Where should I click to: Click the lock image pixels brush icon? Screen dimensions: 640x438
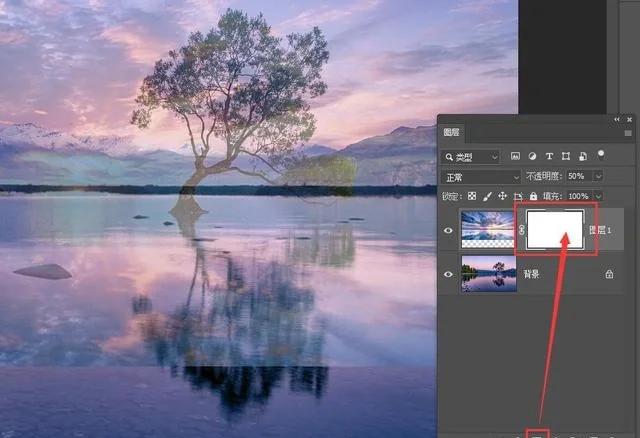487,196
